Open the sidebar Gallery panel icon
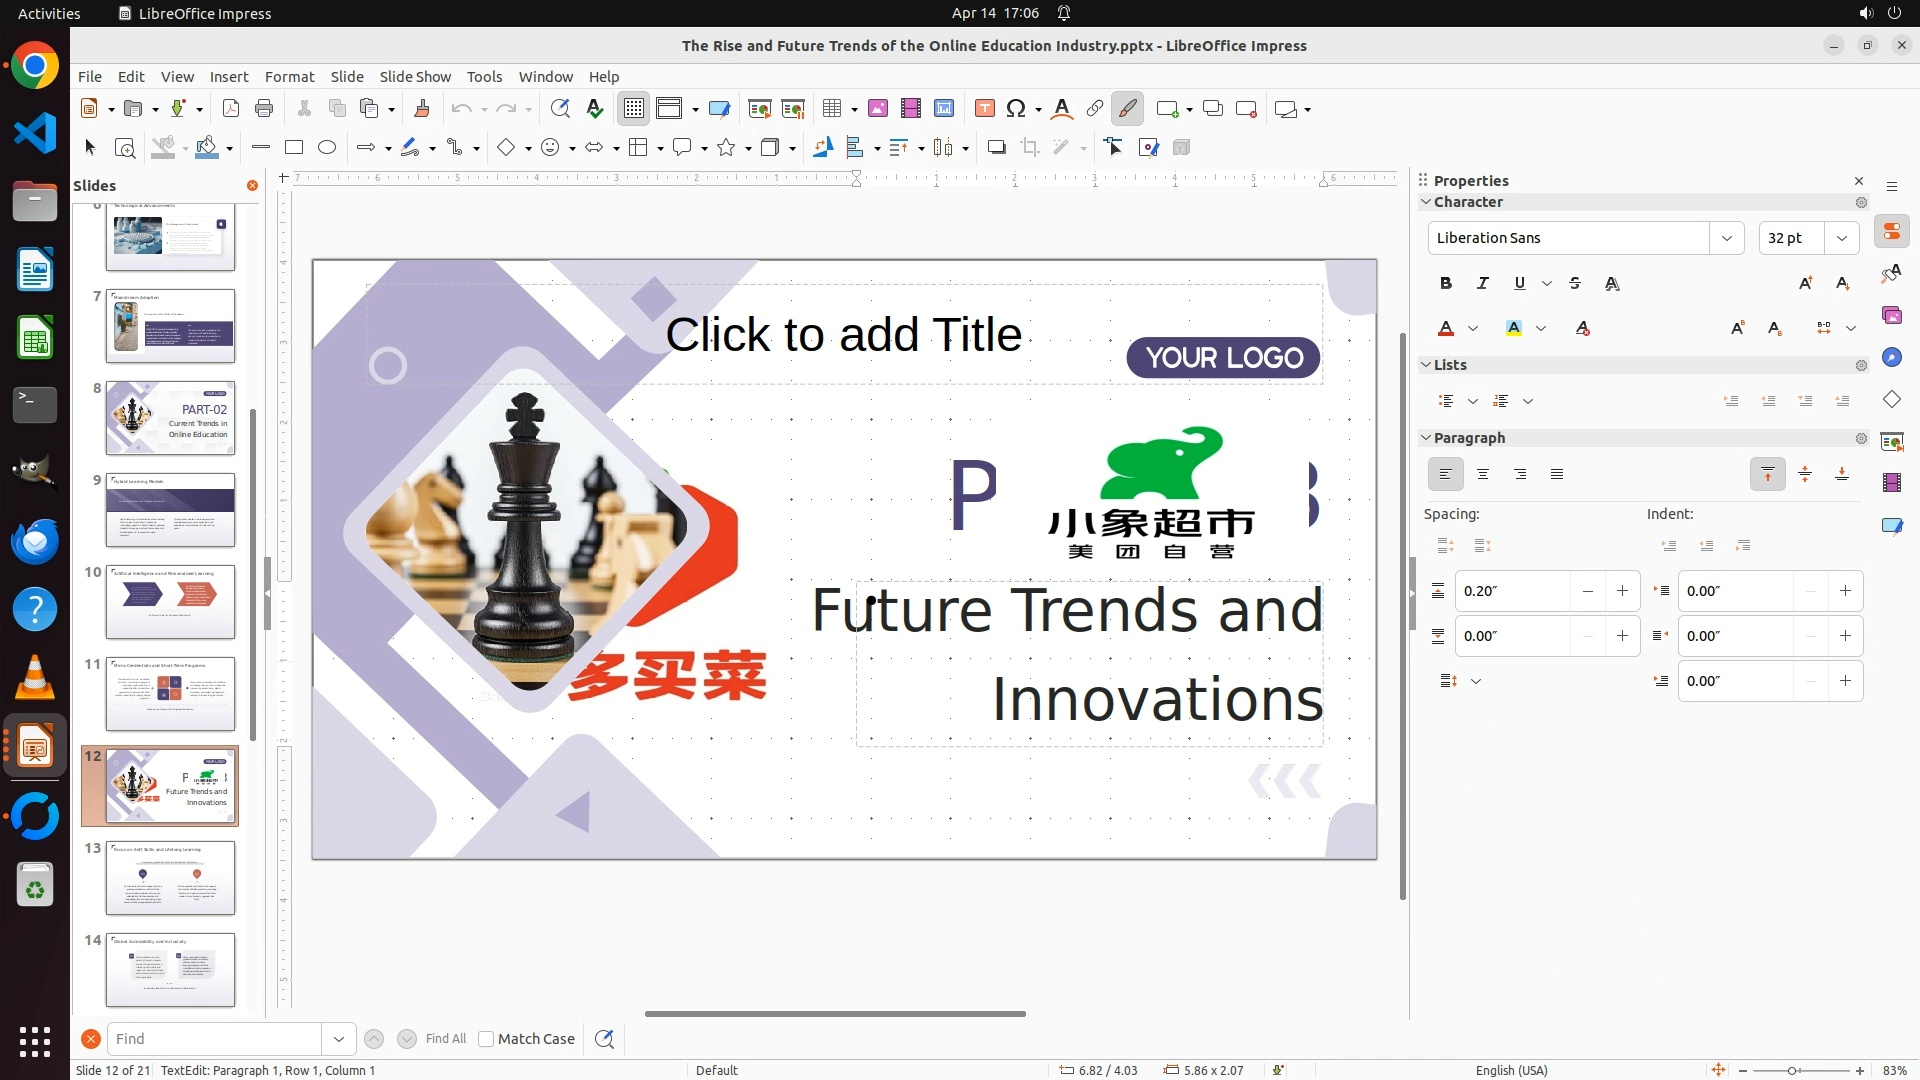This screenshot has height=1080, width=1920. 1891,316
